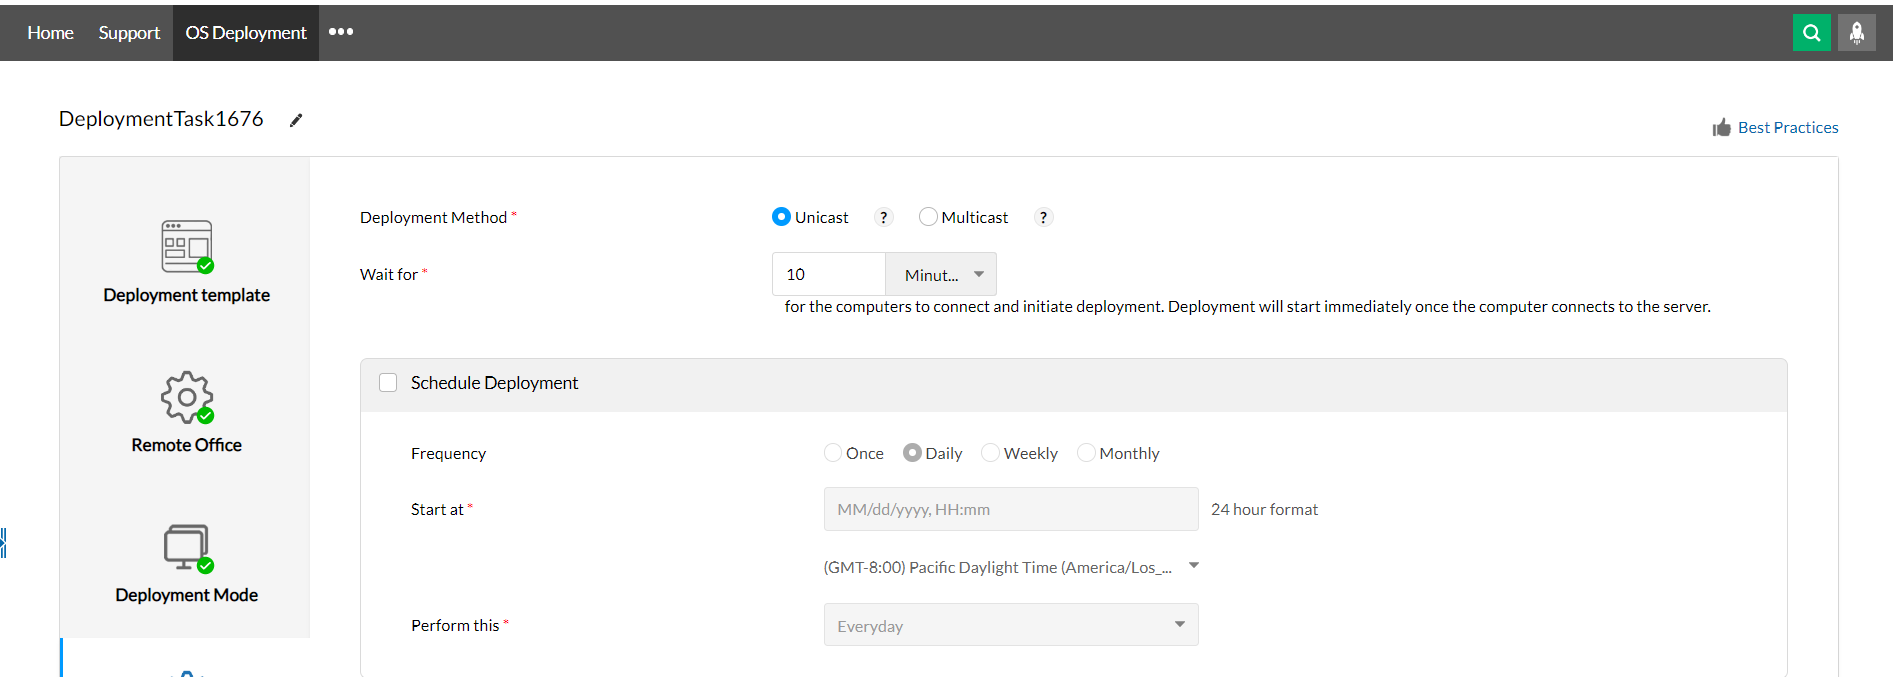1893x677 pixels.
Task: Switch to the Support tab
Action: coord(129,33)
